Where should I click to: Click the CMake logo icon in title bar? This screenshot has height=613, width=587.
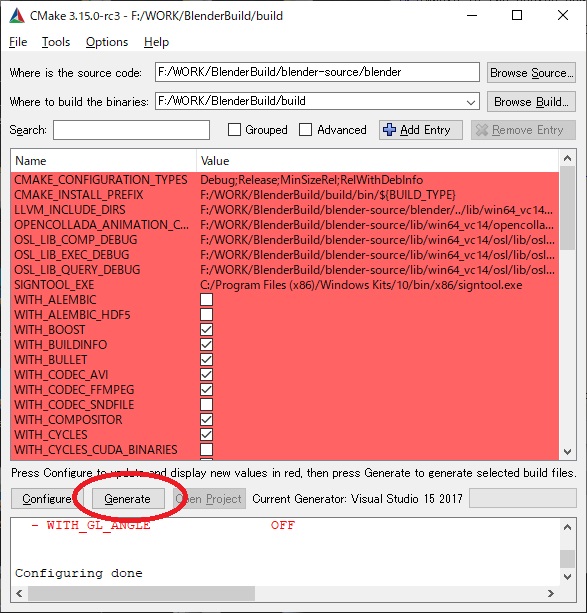17,16
